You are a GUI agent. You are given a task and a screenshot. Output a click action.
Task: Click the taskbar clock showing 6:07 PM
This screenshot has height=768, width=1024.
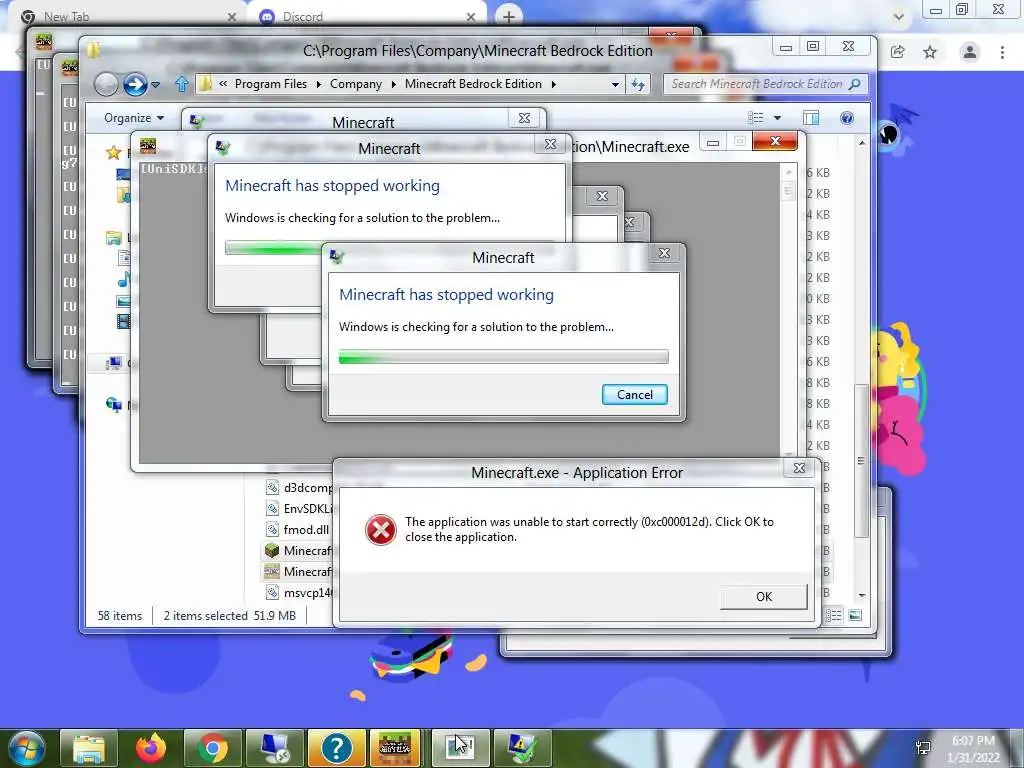[973, 749]
